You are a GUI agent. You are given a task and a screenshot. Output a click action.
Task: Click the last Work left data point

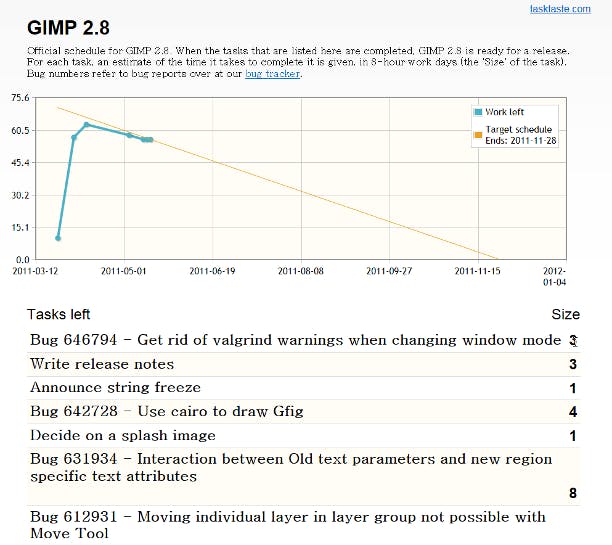150,139
